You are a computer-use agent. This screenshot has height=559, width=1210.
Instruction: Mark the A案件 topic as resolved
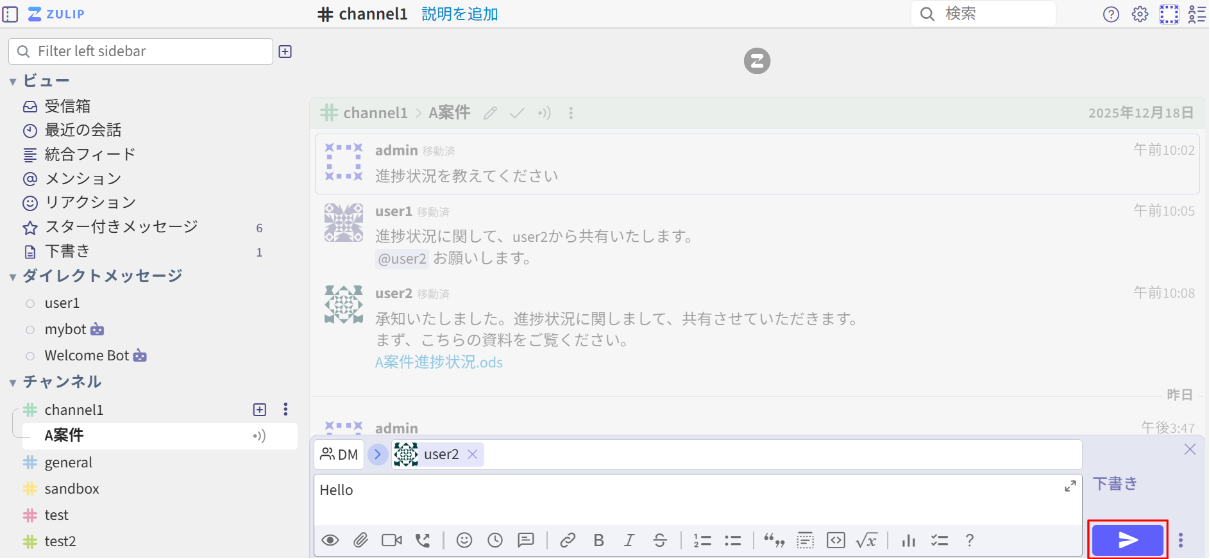click(x=517, y=113)
